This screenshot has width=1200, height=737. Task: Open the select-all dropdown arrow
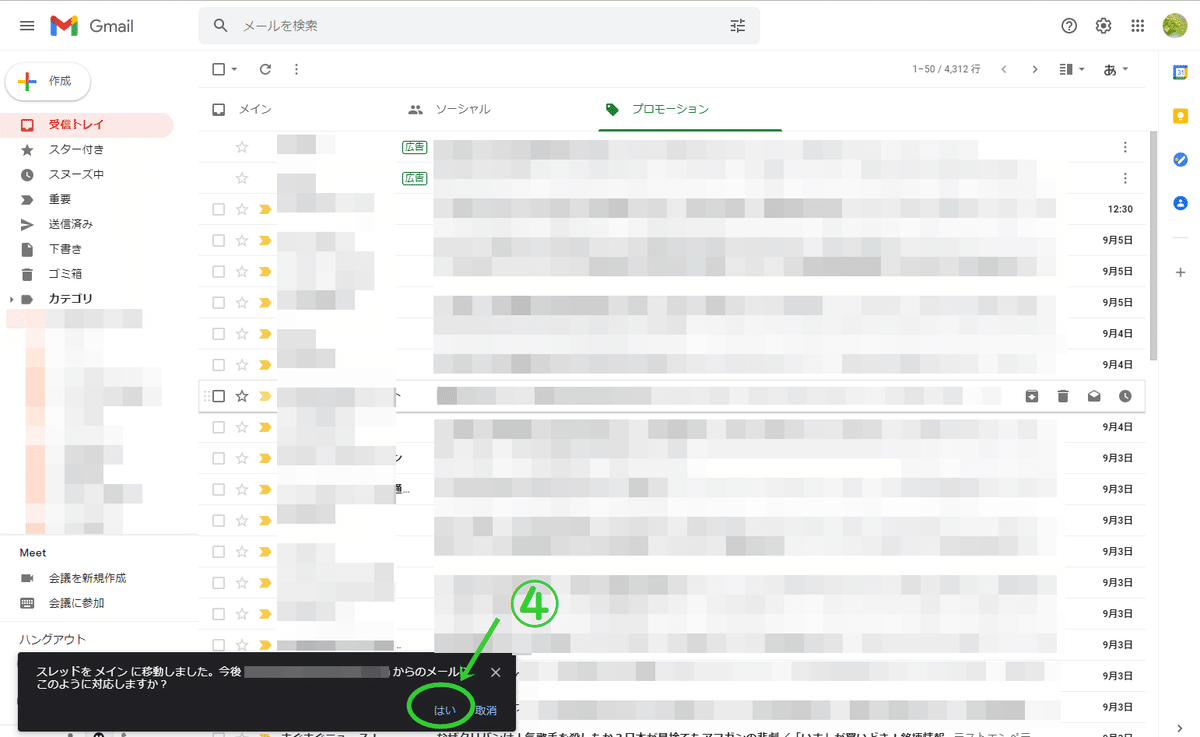click(x=235, y=69)
